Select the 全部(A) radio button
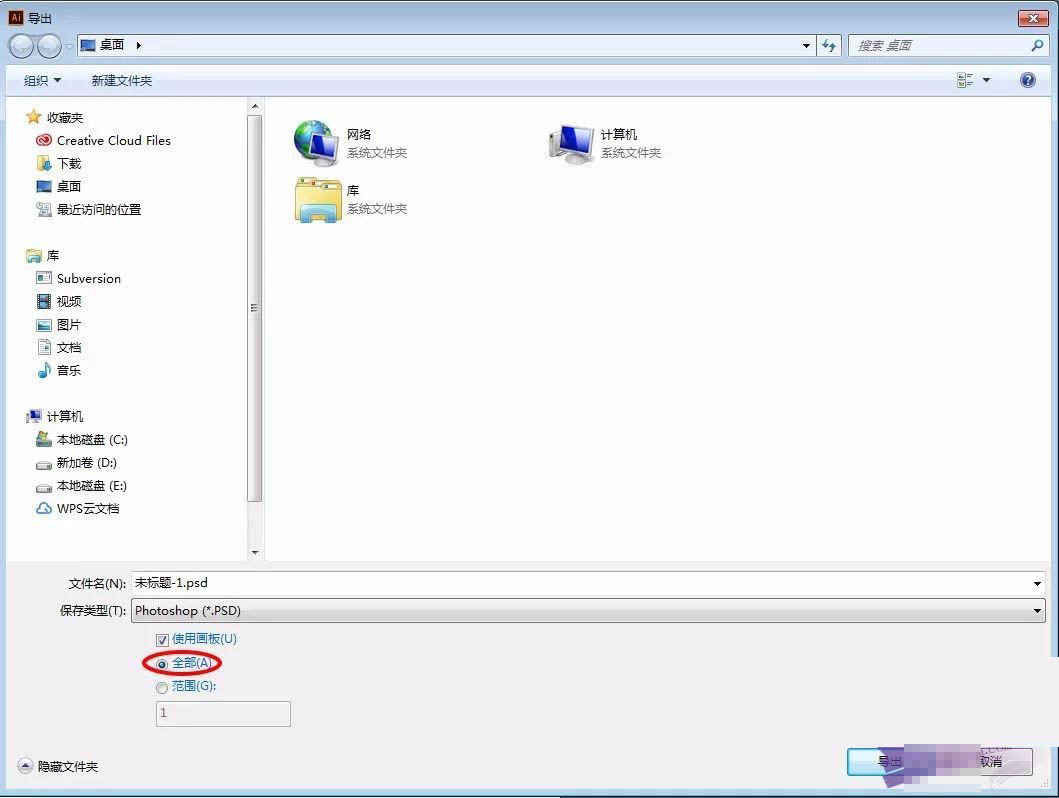 point(161,664)
